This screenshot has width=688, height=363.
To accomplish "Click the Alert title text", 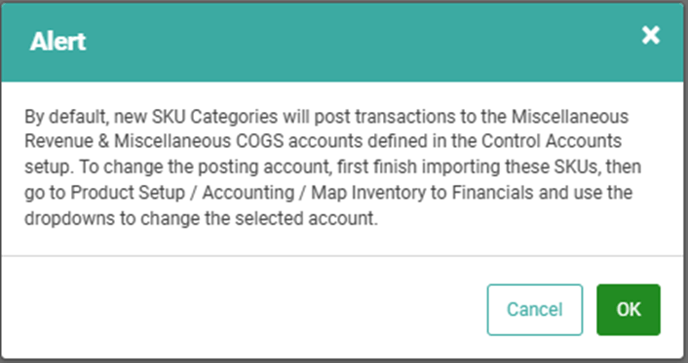I will pyautogui.click(x=58, y=42).
